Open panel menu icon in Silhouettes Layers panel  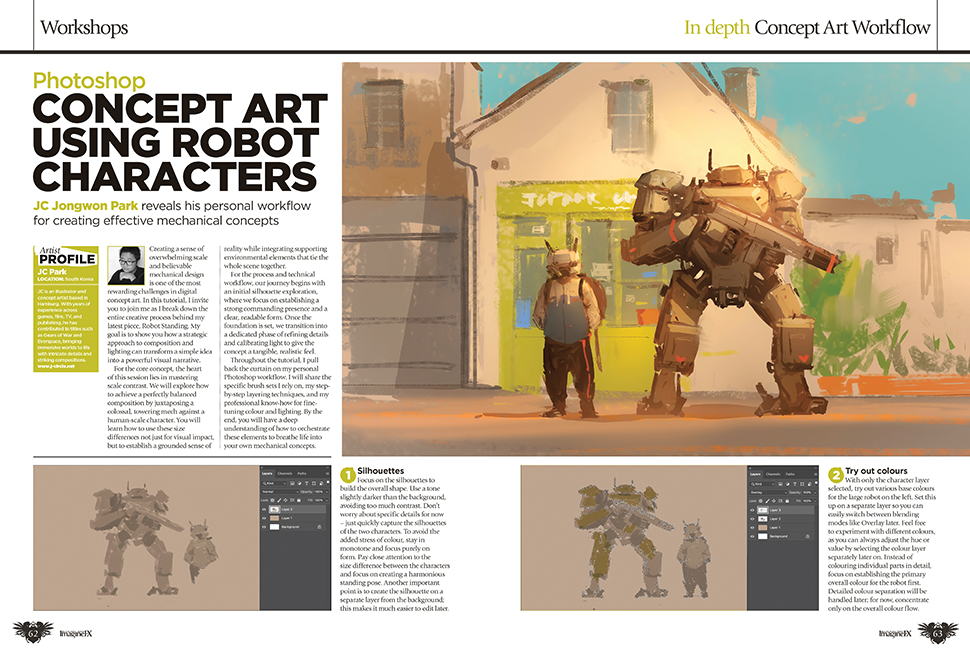click(x=327, y=473)
